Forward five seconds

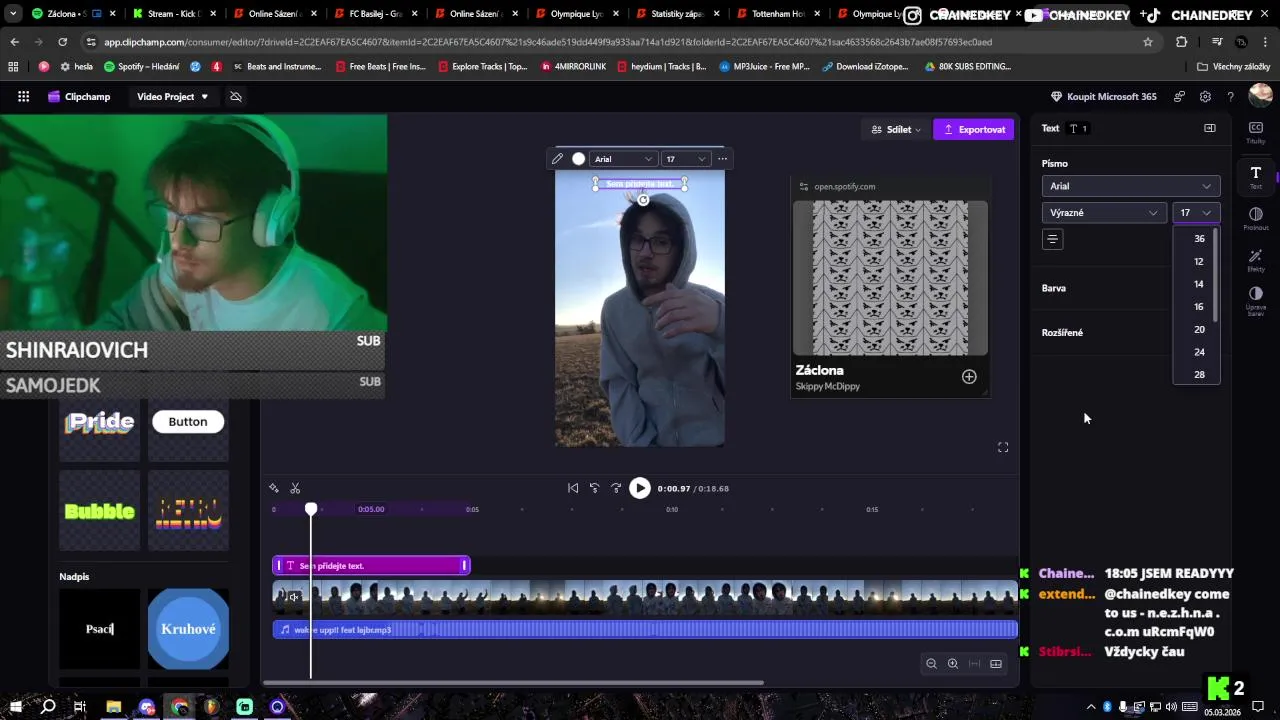(616, 488)
